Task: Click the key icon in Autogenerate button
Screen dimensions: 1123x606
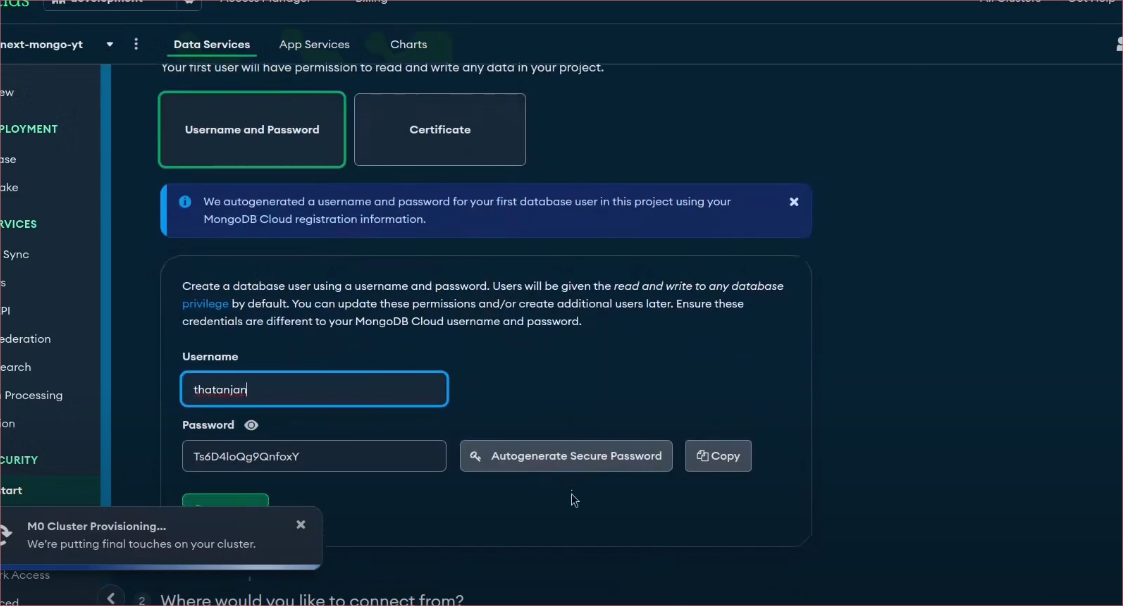Action: (x=475, y=456)
